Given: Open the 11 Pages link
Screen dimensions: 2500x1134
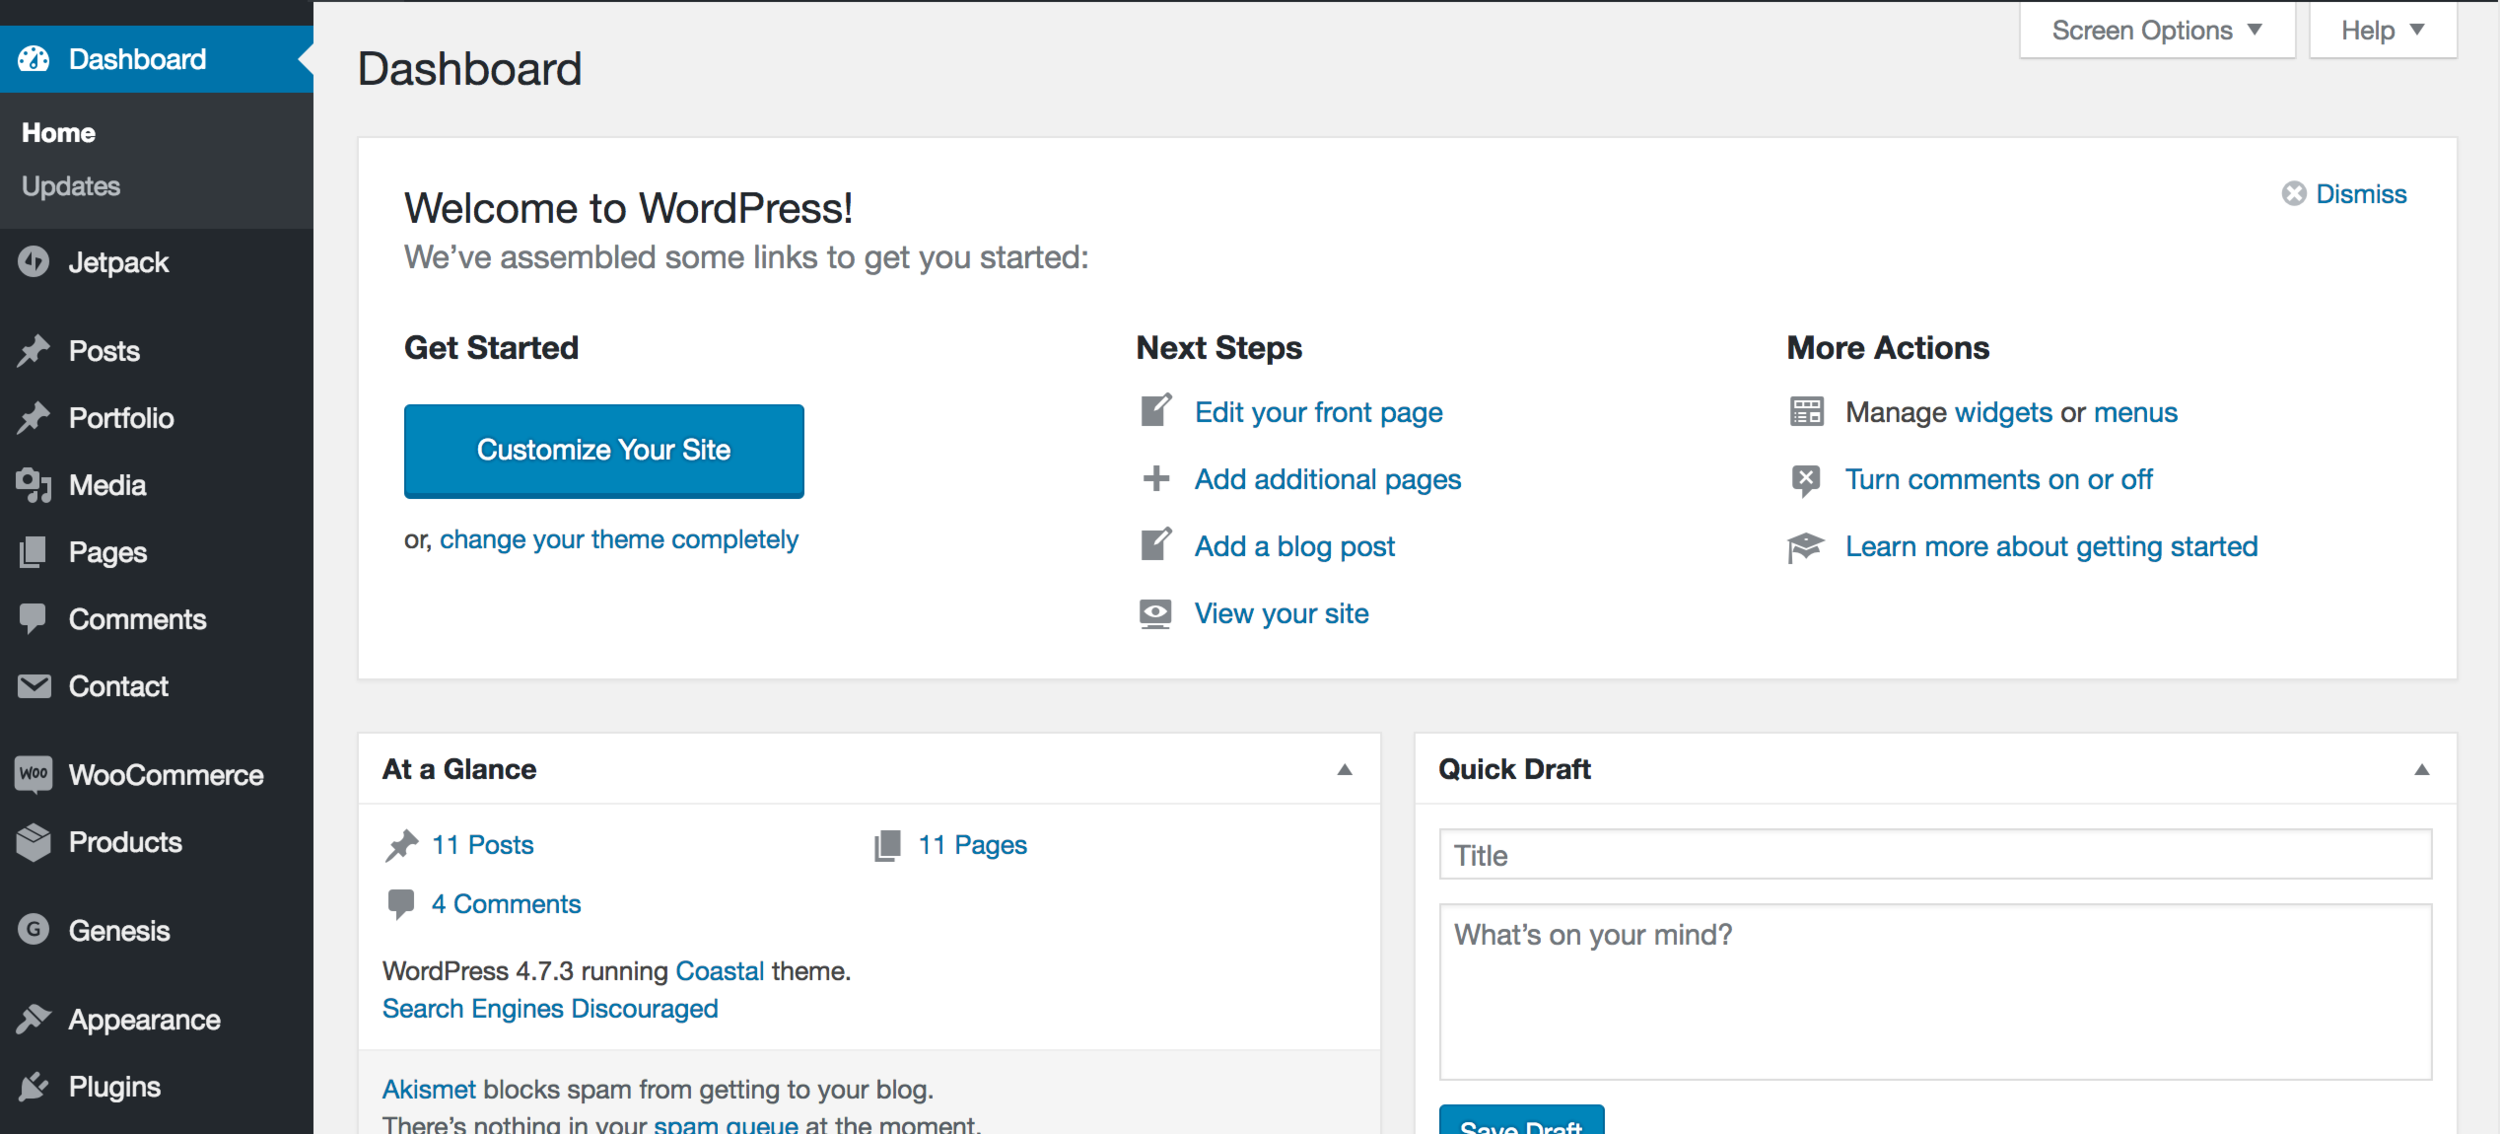Looking at the screenshot, I should click(972, 845).
